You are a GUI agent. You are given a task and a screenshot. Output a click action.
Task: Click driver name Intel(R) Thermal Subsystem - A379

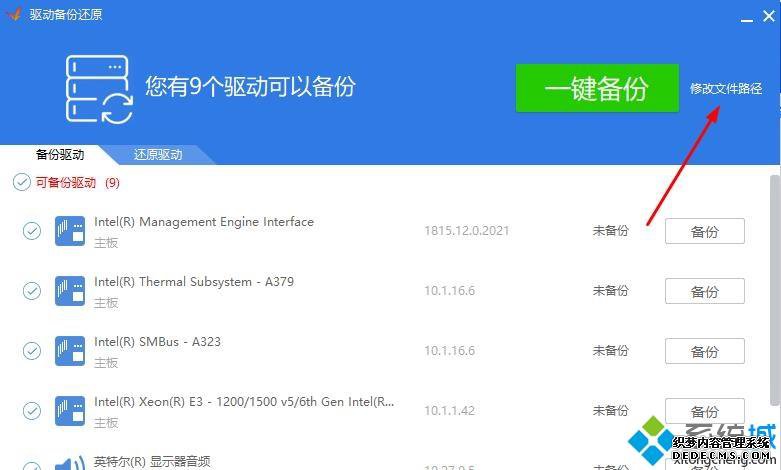pyautogui.click(x=194, y=282)
